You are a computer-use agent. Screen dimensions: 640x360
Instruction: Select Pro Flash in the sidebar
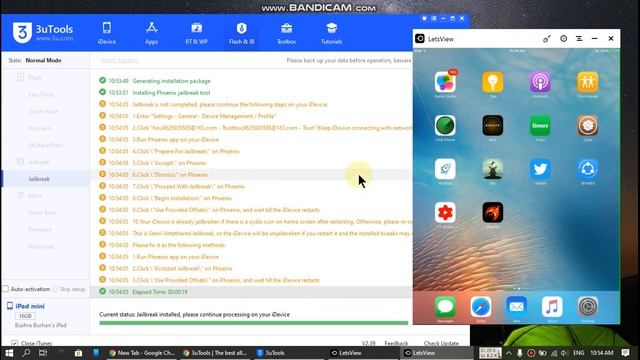pos(40,128)
